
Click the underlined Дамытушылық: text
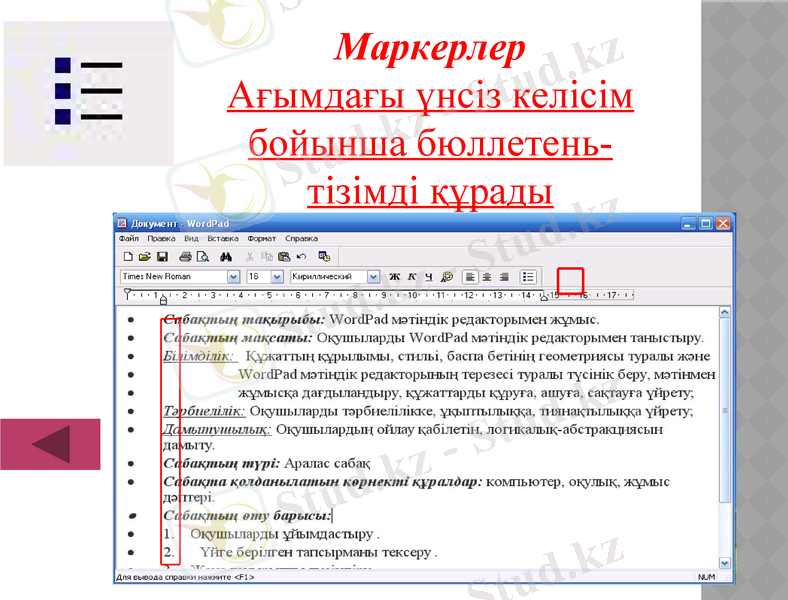pyautogui.click(x=217, y=430)
